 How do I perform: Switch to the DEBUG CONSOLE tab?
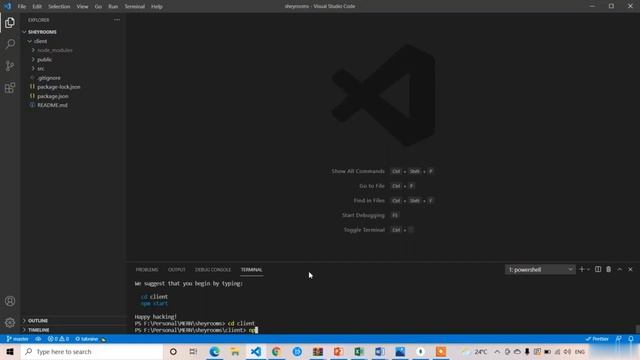click(x=213, y=270)
